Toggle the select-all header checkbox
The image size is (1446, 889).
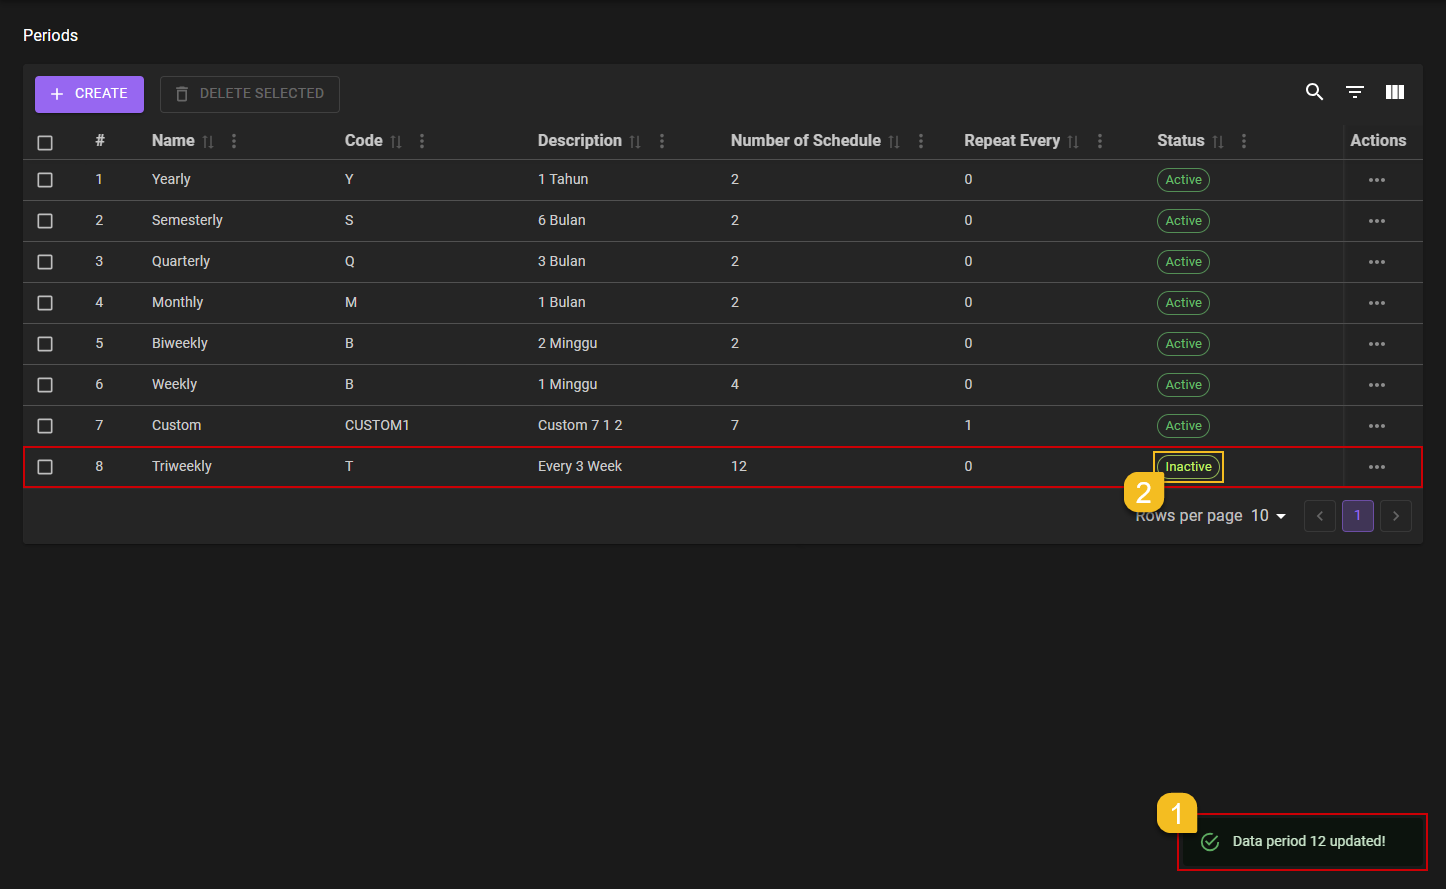coord(45,142)
